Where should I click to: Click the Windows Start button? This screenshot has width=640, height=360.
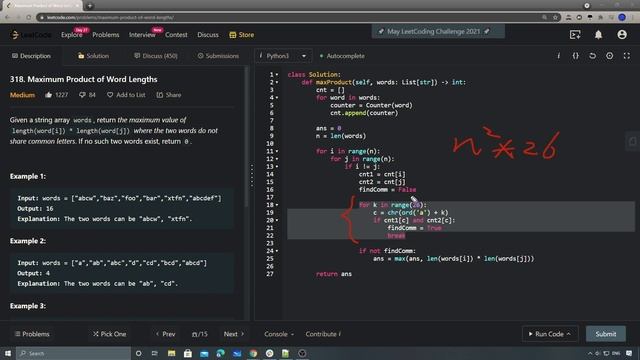[x=8, y=353]
